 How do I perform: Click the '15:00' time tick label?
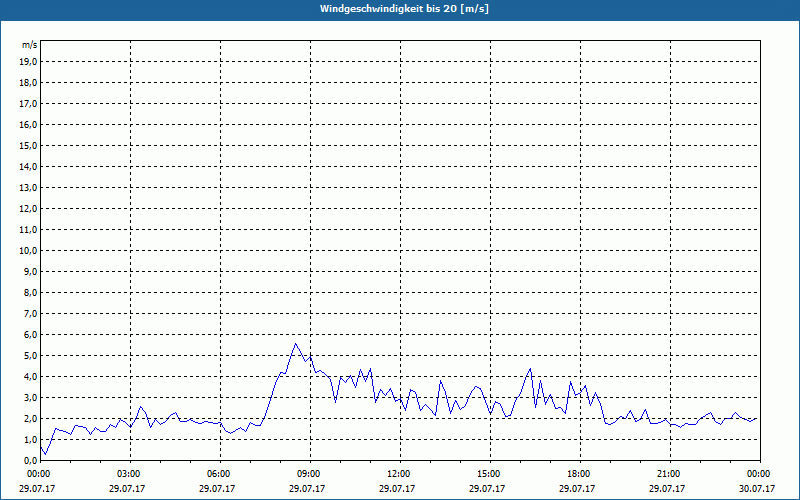[x=490, y=474]
